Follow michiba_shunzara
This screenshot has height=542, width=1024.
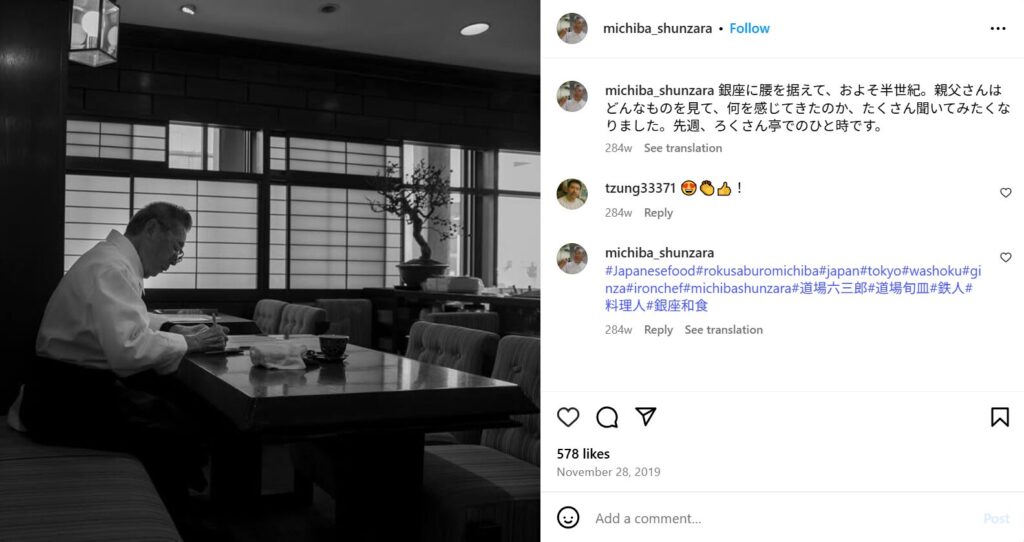(x=749, y=28)
